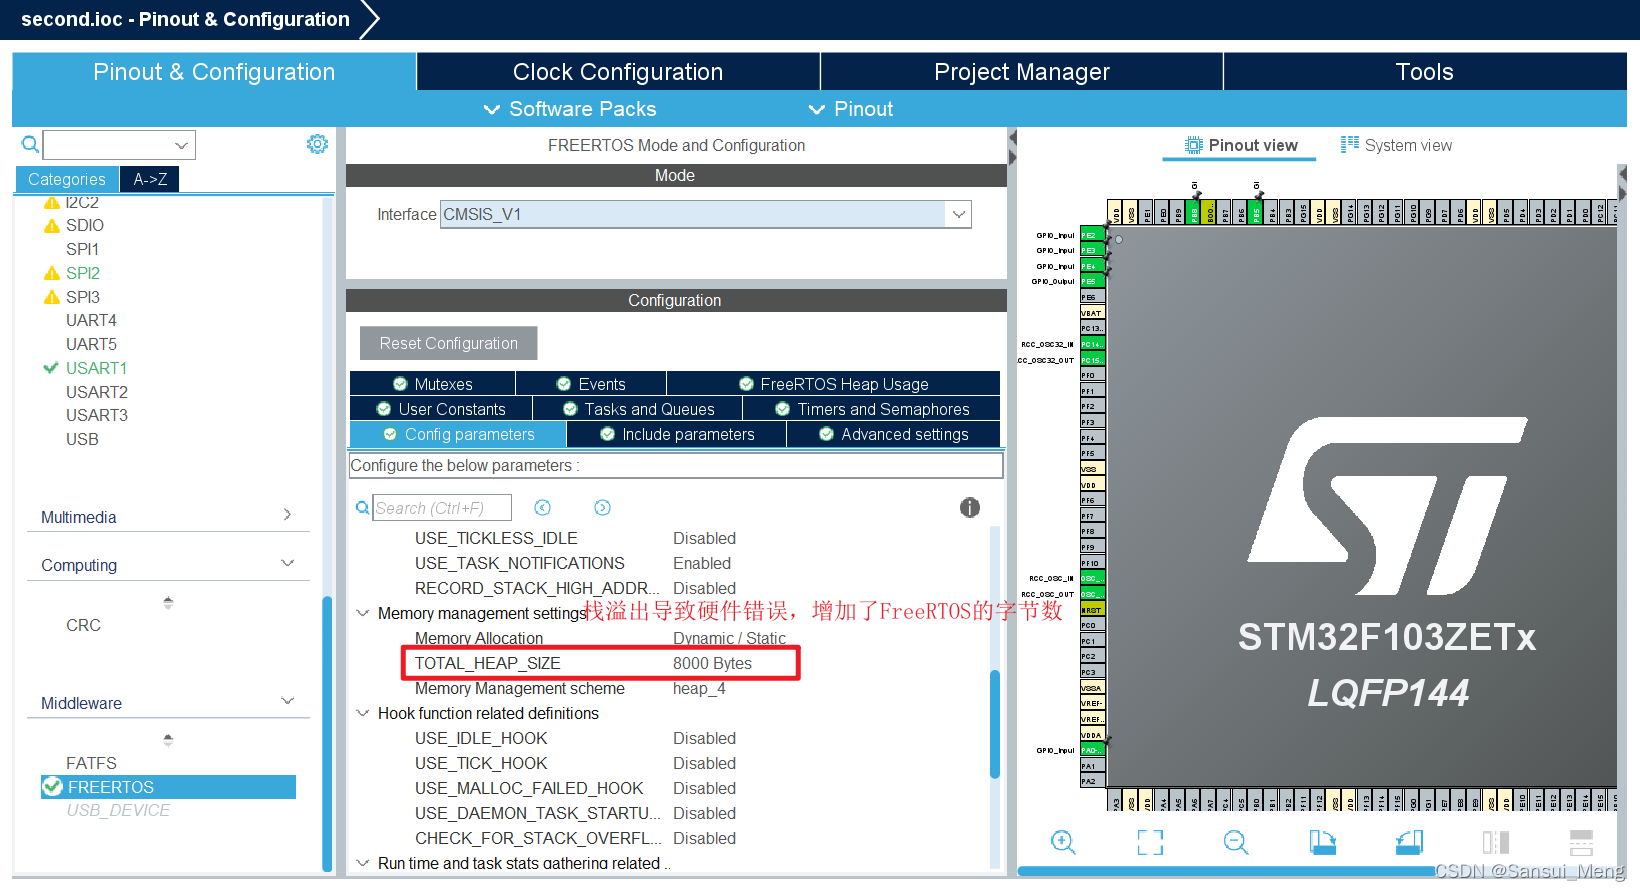Click the System view grid icon
This screenshot has height=891, width=1640.
click(1350, 144)
